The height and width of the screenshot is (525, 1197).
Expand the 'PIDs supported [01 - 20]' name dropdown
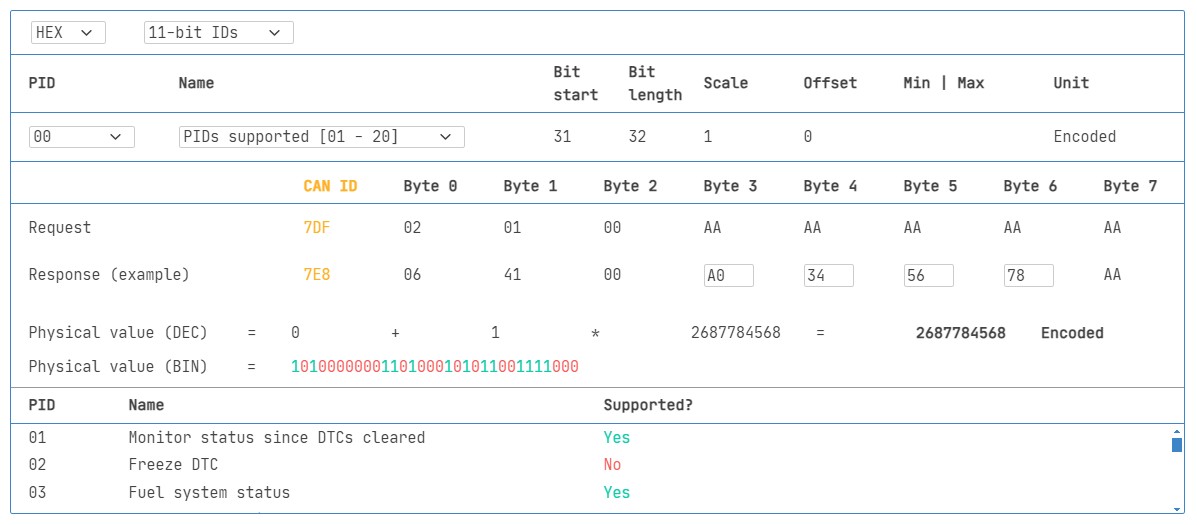click(x=321, y=137)
